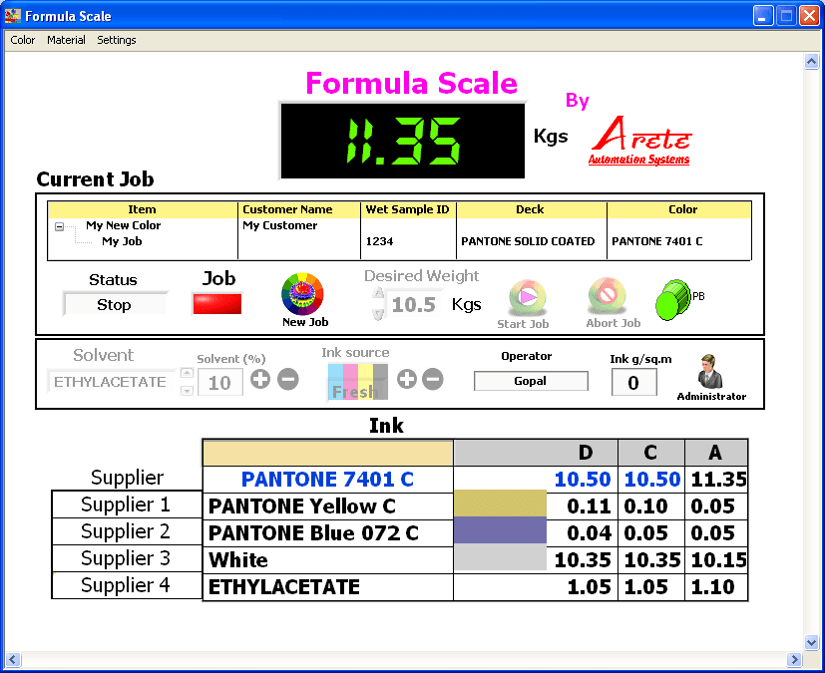Viewport: 825px width, 673px height.
Task: Click the blue PANTONE 7401 C ink header
Action: [327, 479]
